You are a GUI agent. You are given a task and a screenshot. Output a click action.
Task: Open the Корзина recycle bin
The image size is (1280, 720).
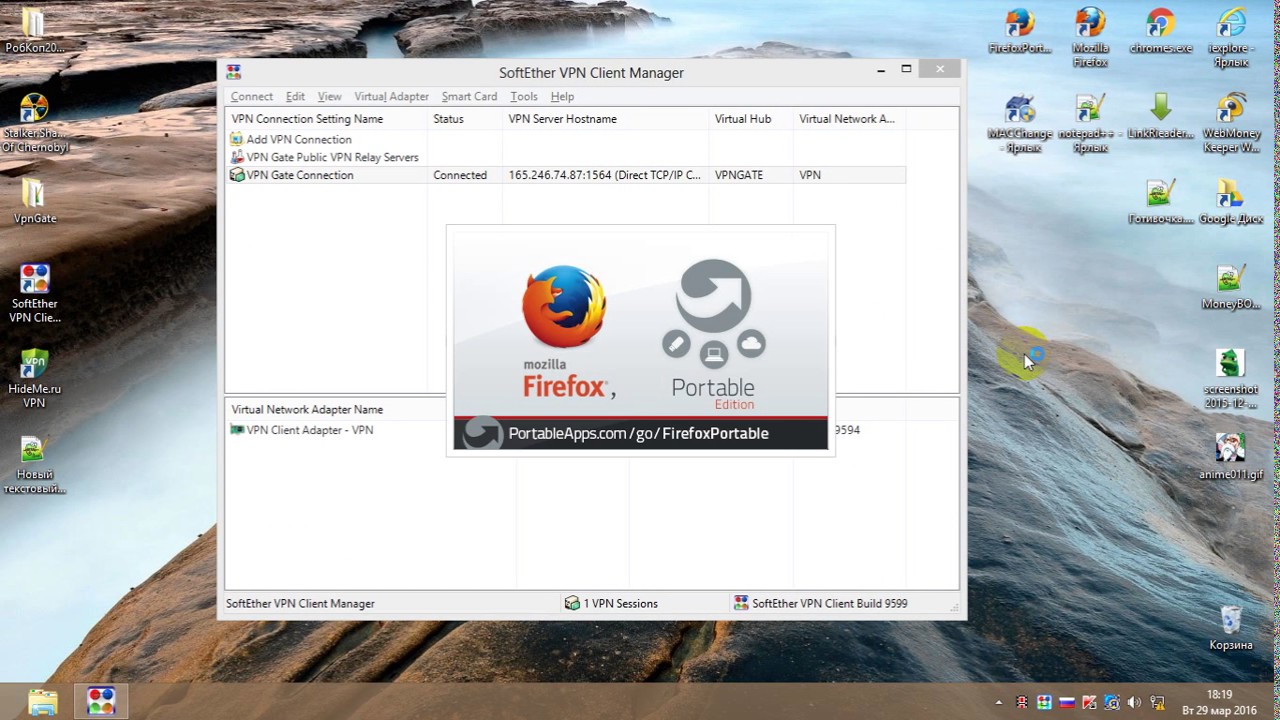[1230, 628]
